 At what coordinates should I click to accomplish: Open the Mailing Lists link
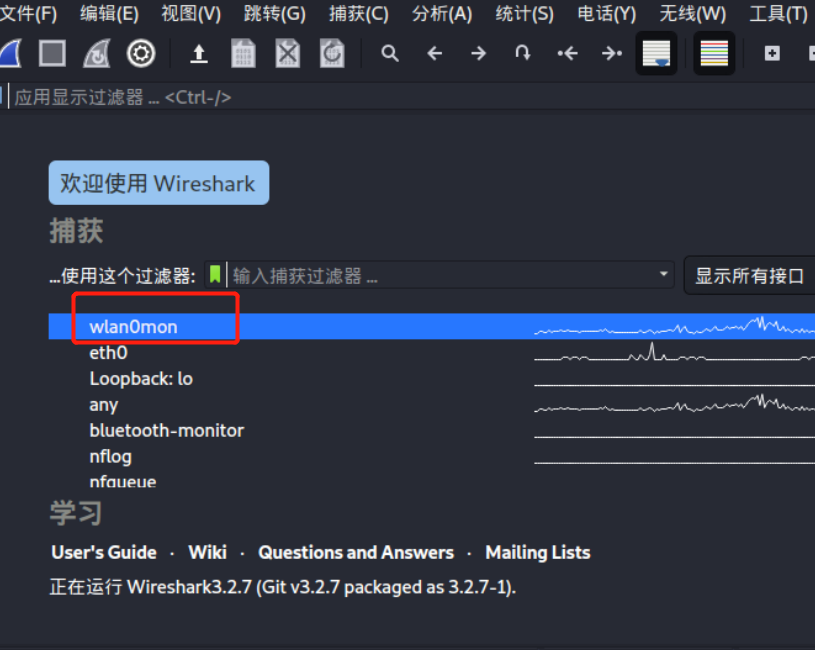[x=538, y=552]
